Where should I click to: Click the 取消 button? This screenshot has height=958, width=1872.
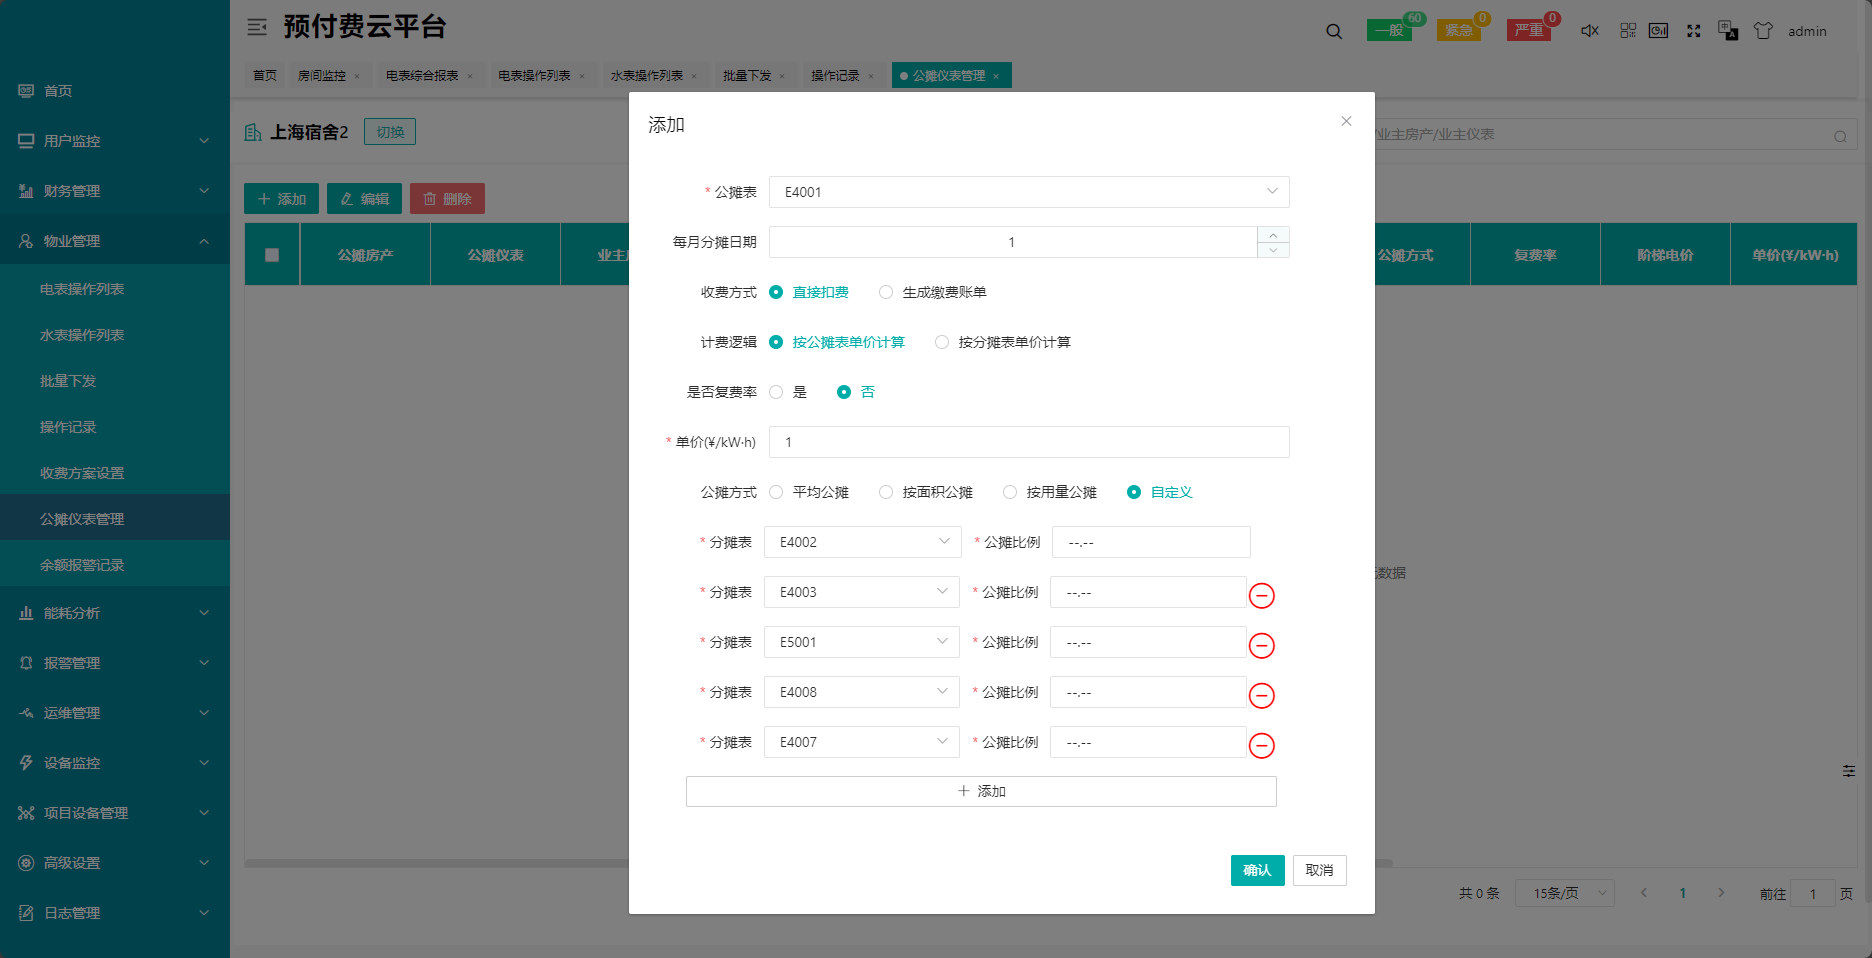tap(1319, 870)
